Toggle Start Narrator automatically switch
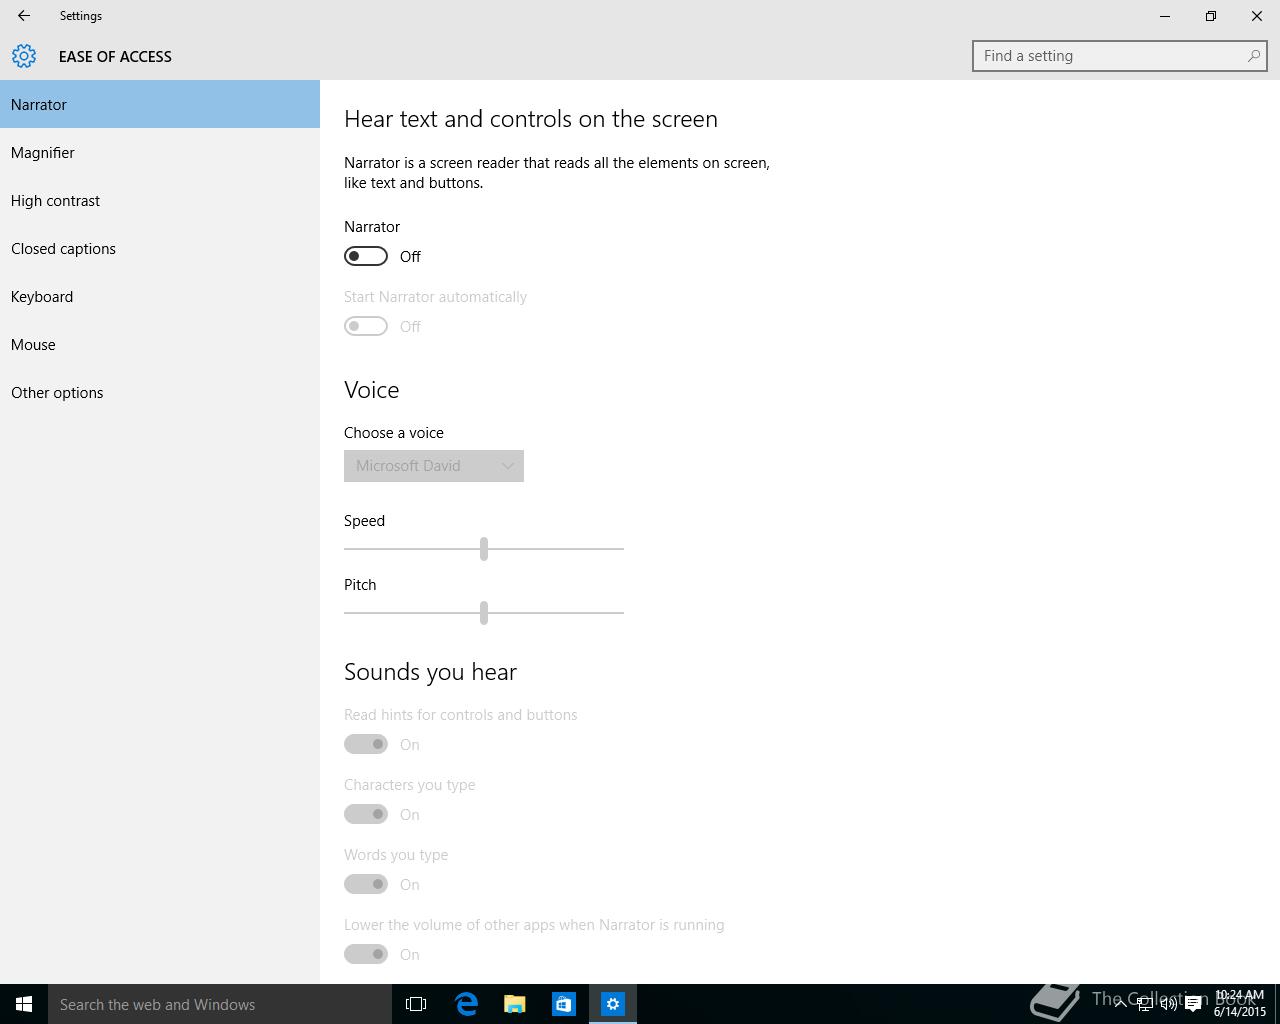Viewport: 1280px width, 1024px height. click(x=366, y=326)
